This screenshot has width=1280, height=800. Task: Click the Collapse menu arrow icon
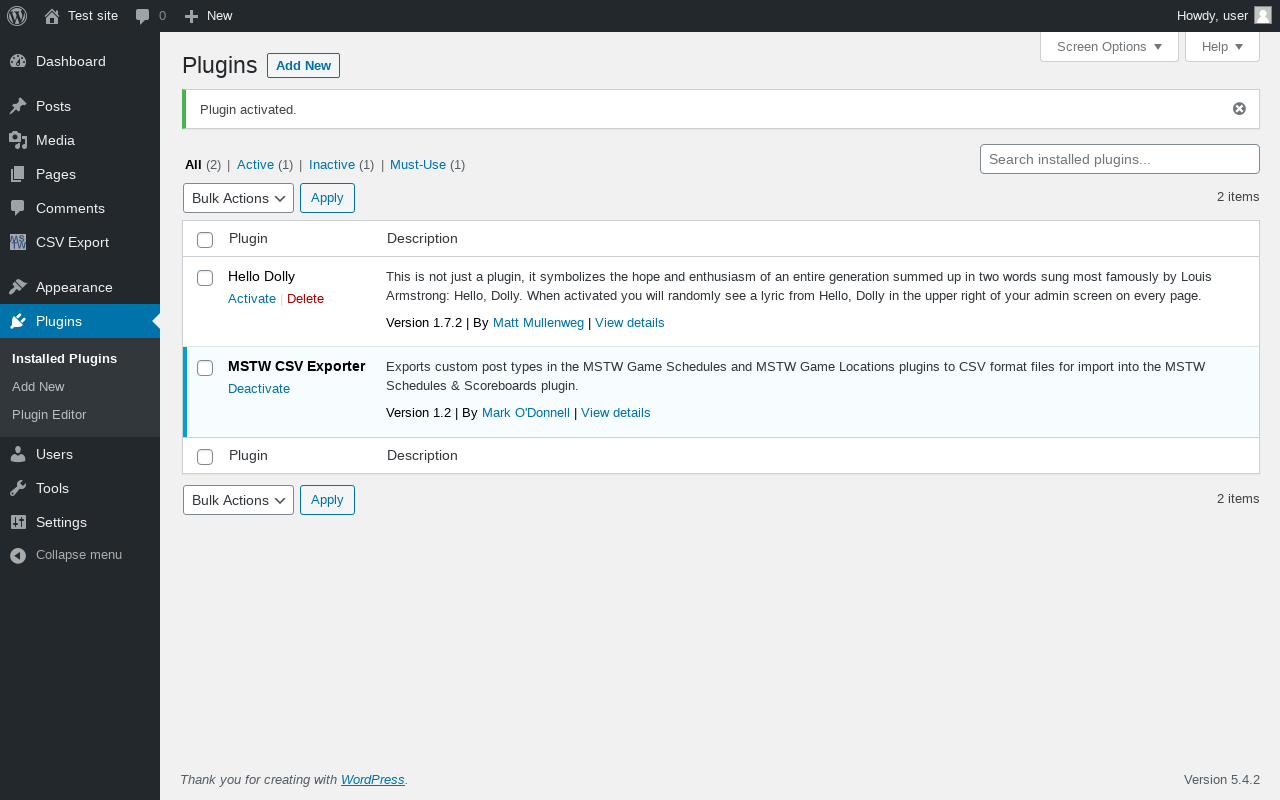[18, 555]
